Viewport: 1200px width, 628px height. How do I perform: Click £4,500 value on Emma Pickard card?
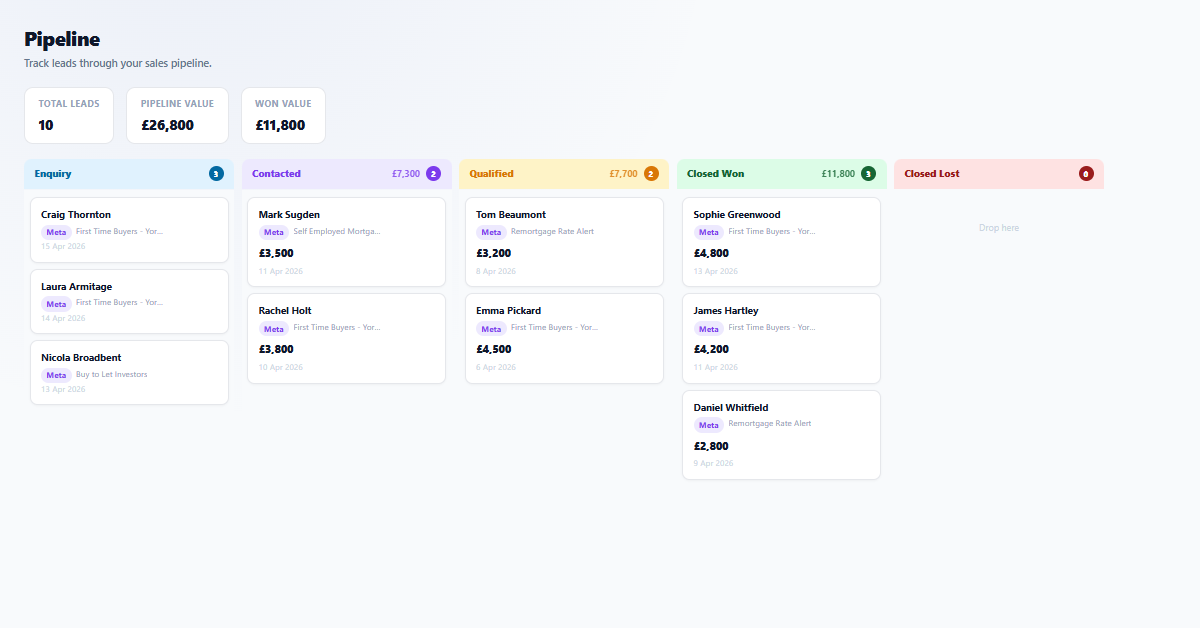coord(494,349)
